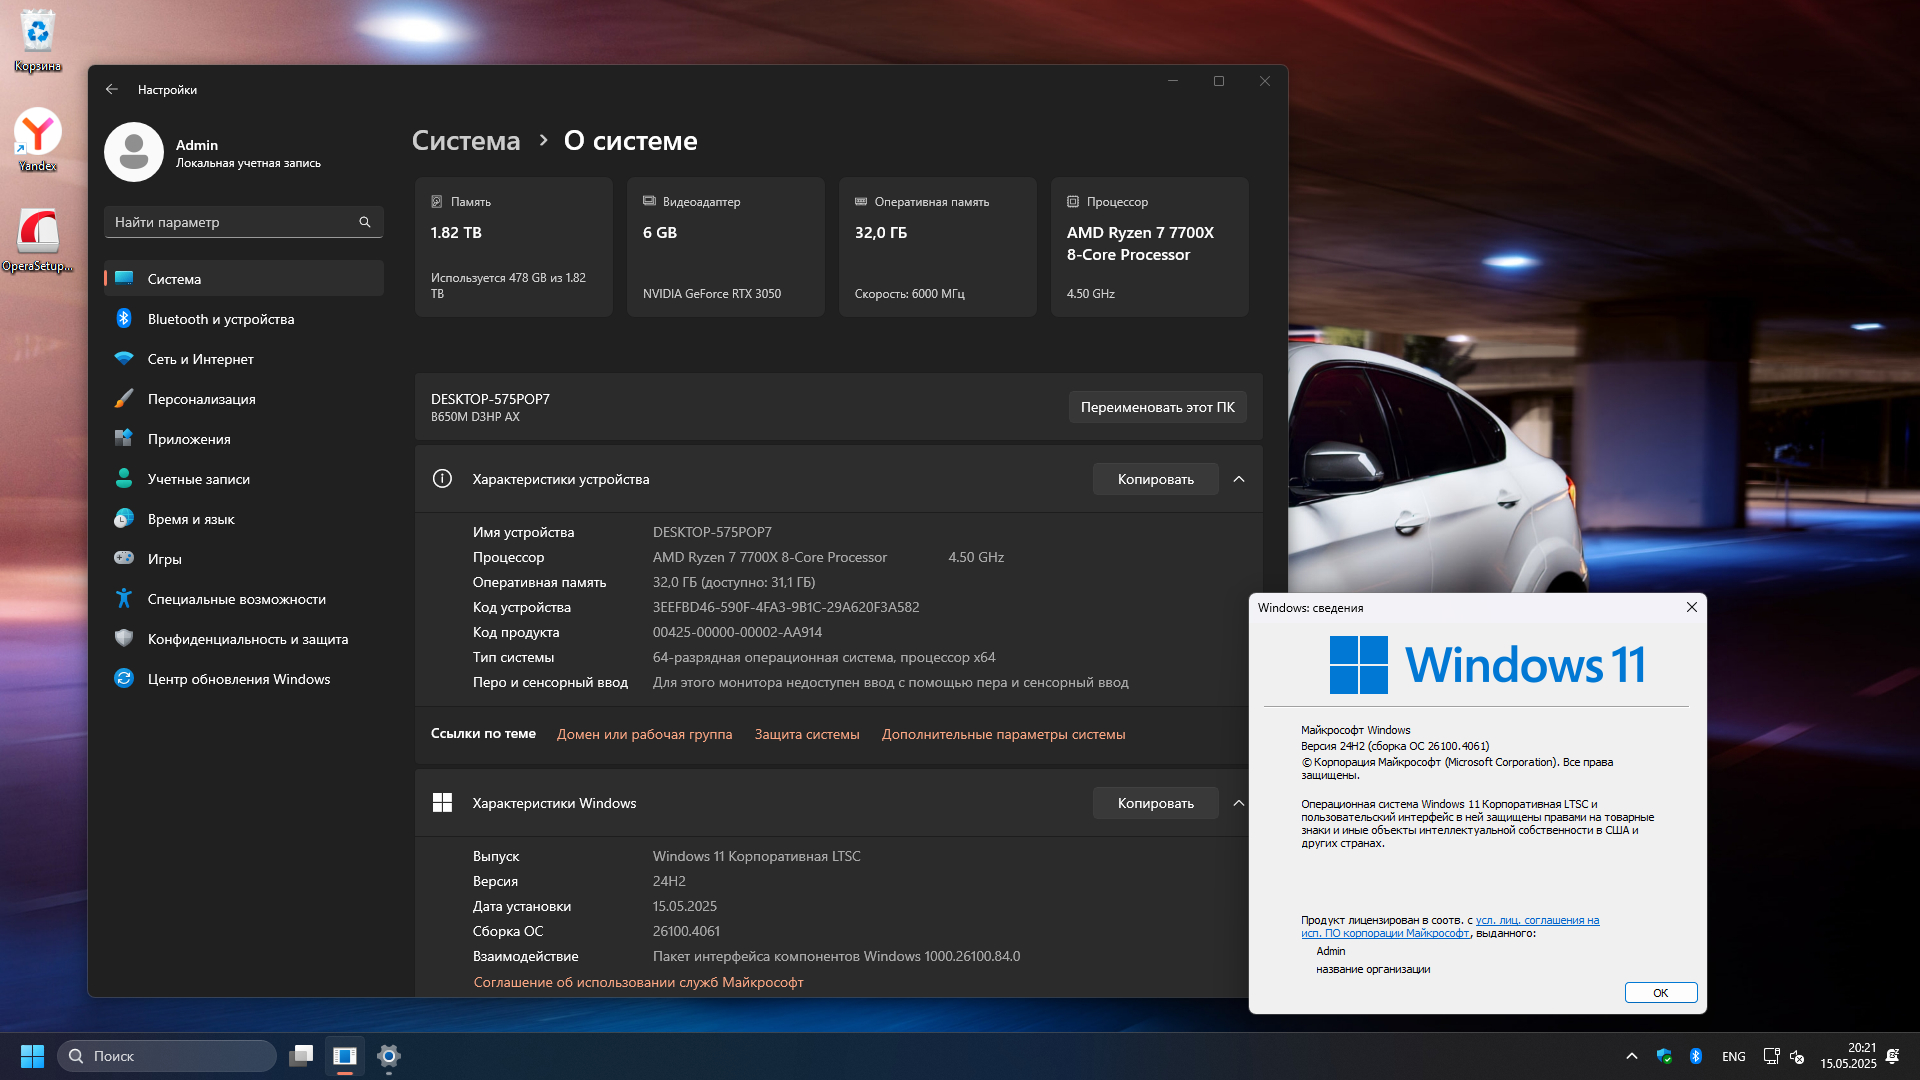The image size is (1920, 1080).
Task: Open the network tray icon
Action: point(1771,1056)
